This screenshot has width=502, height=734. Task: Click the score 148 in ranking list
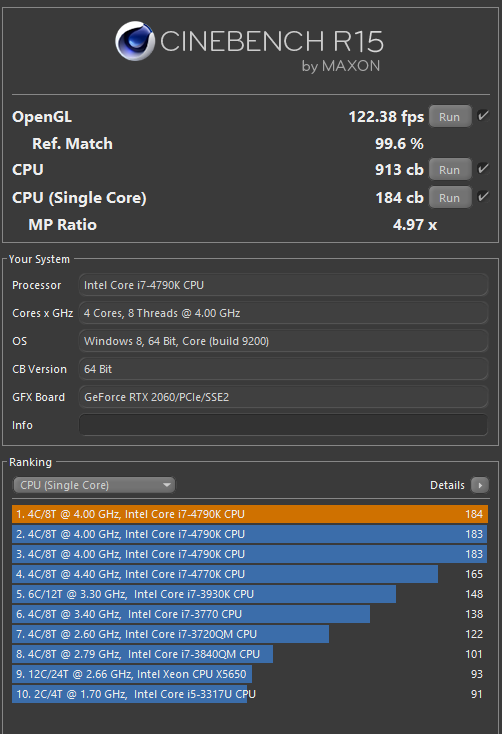coord(474,594)
